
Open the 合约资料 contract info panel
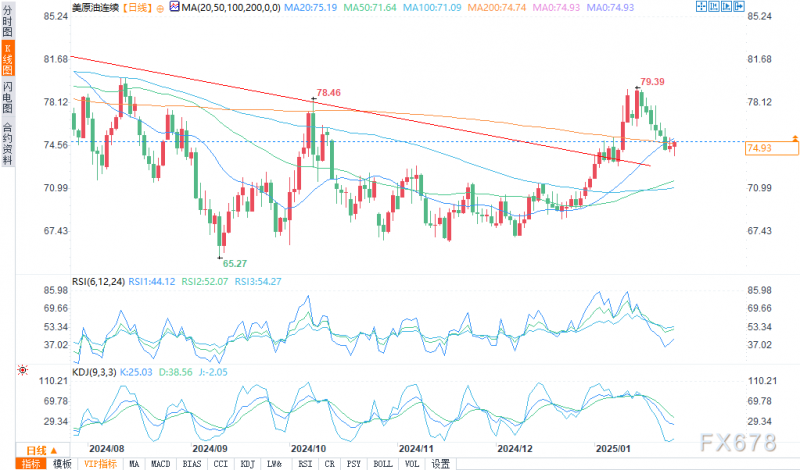tap(8, 143)
